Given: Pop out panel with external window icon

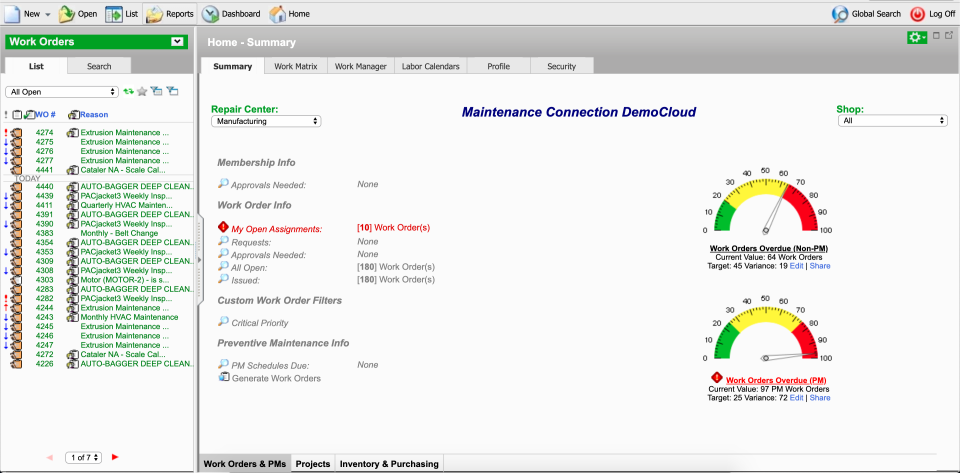Looking at the screenshot, I should pyautogui.click(x=948, y=35).
